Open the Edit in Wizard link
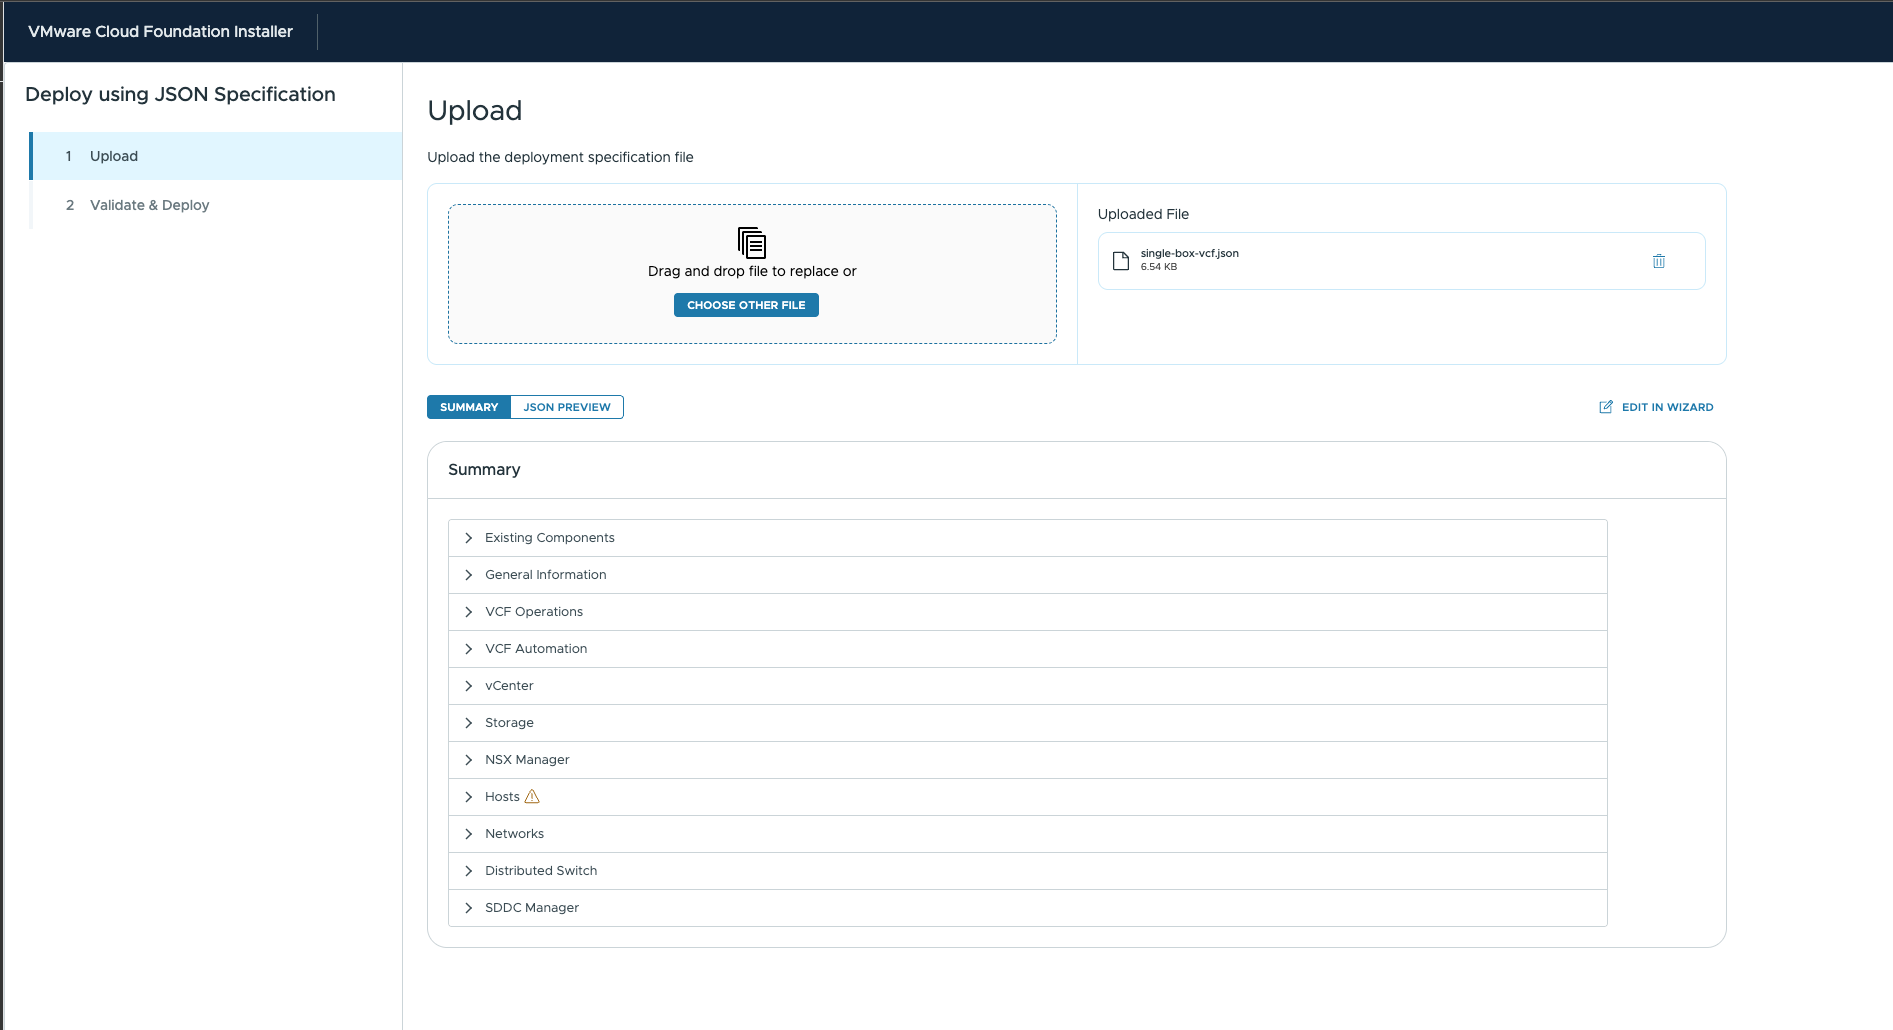The image size is (1893, 1030). point(1667,407)
